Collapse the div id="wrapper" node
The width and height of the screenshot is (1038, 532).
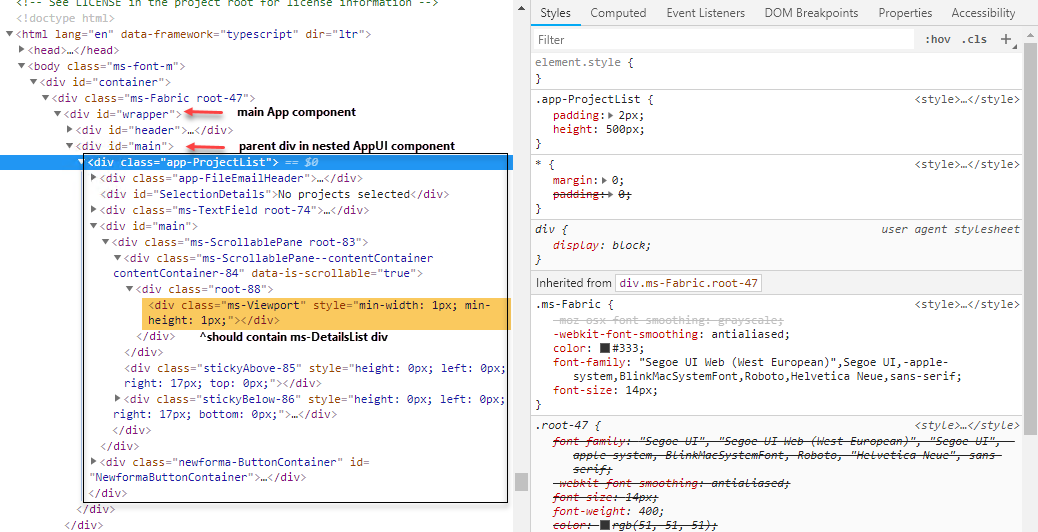coord(58,114)
